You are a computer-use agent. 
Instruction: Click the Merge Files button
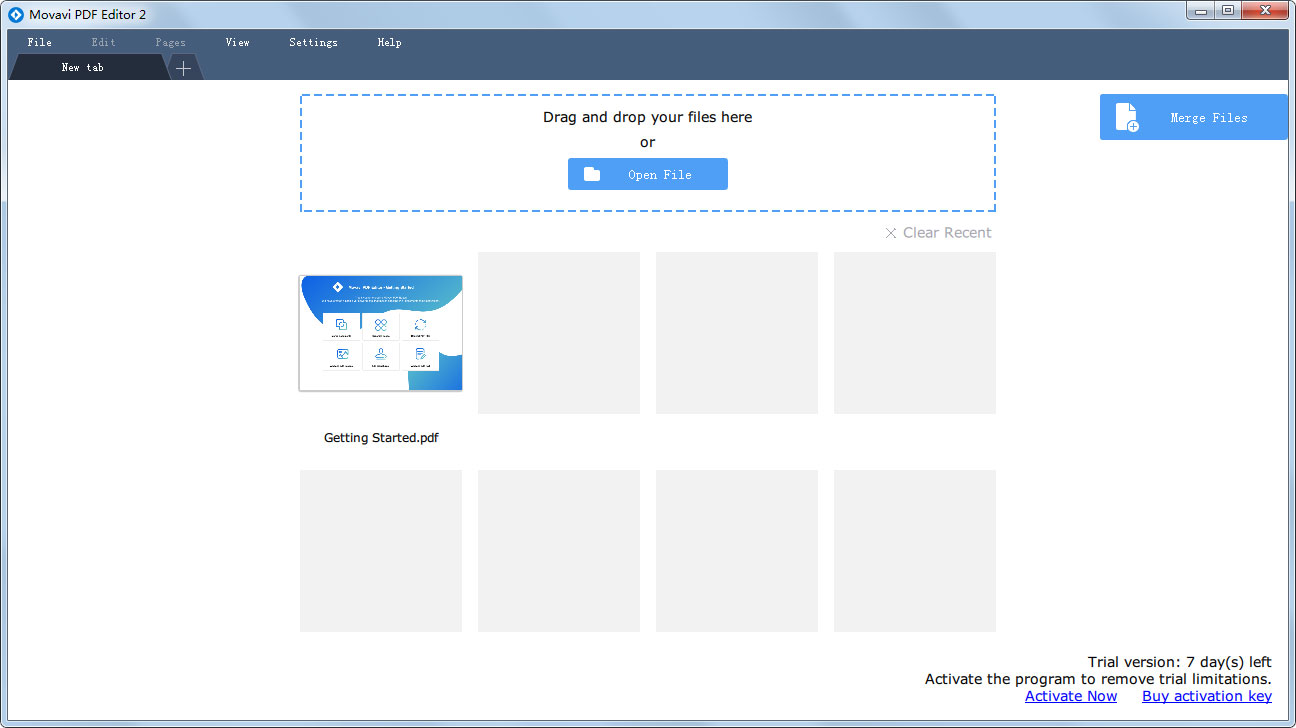click(x=1194, y=117)
